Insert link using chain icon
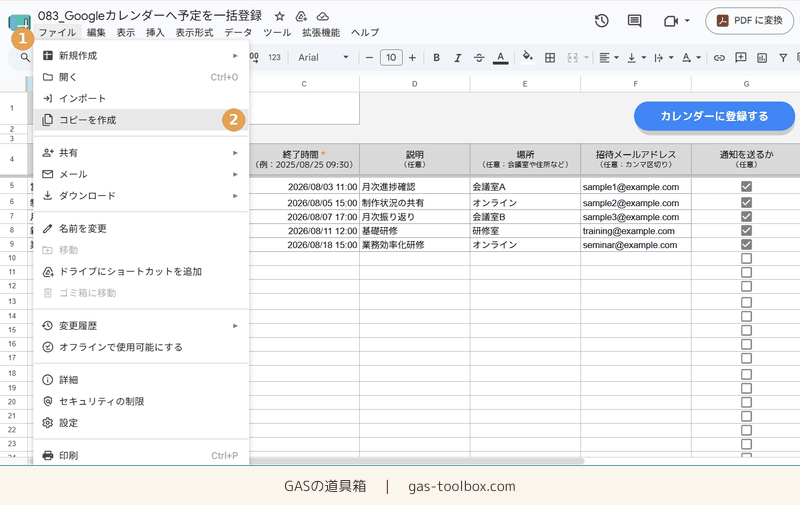The height and width of the screenshot is (505, 800). tap(719, 58)
